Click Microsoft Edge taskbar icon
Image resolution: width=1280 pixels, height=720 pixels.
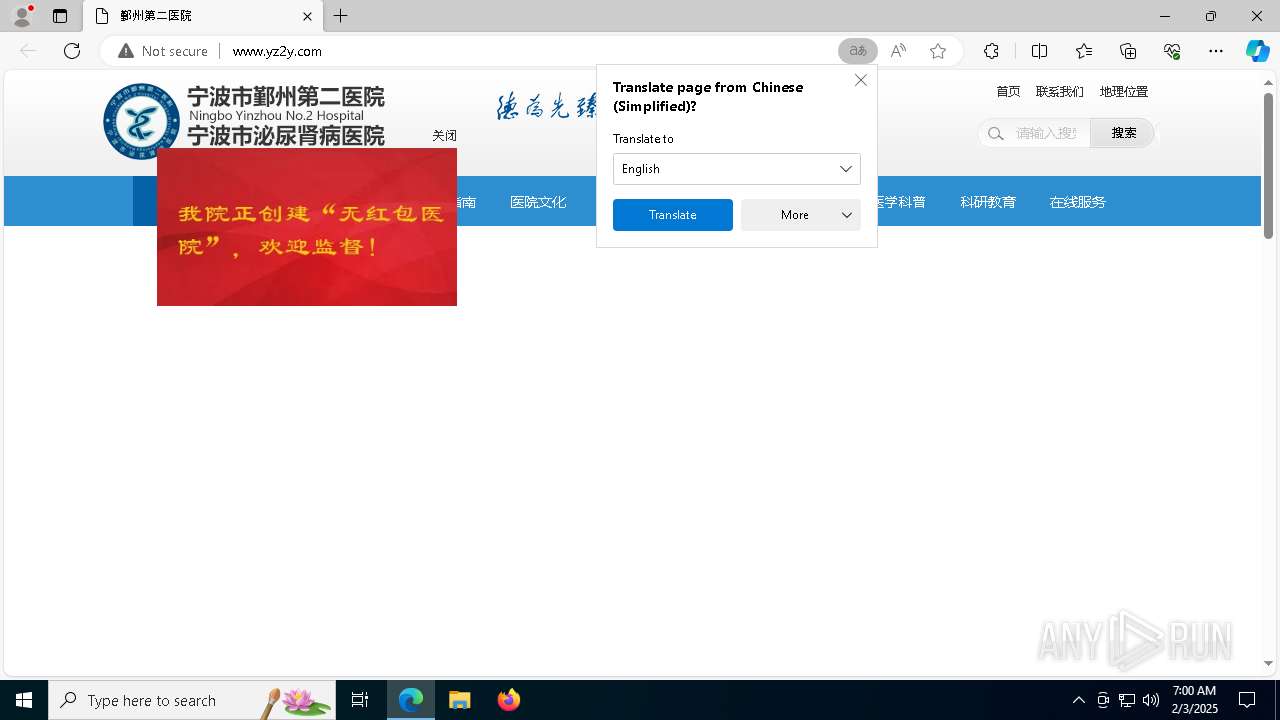(x=411, y=700)
